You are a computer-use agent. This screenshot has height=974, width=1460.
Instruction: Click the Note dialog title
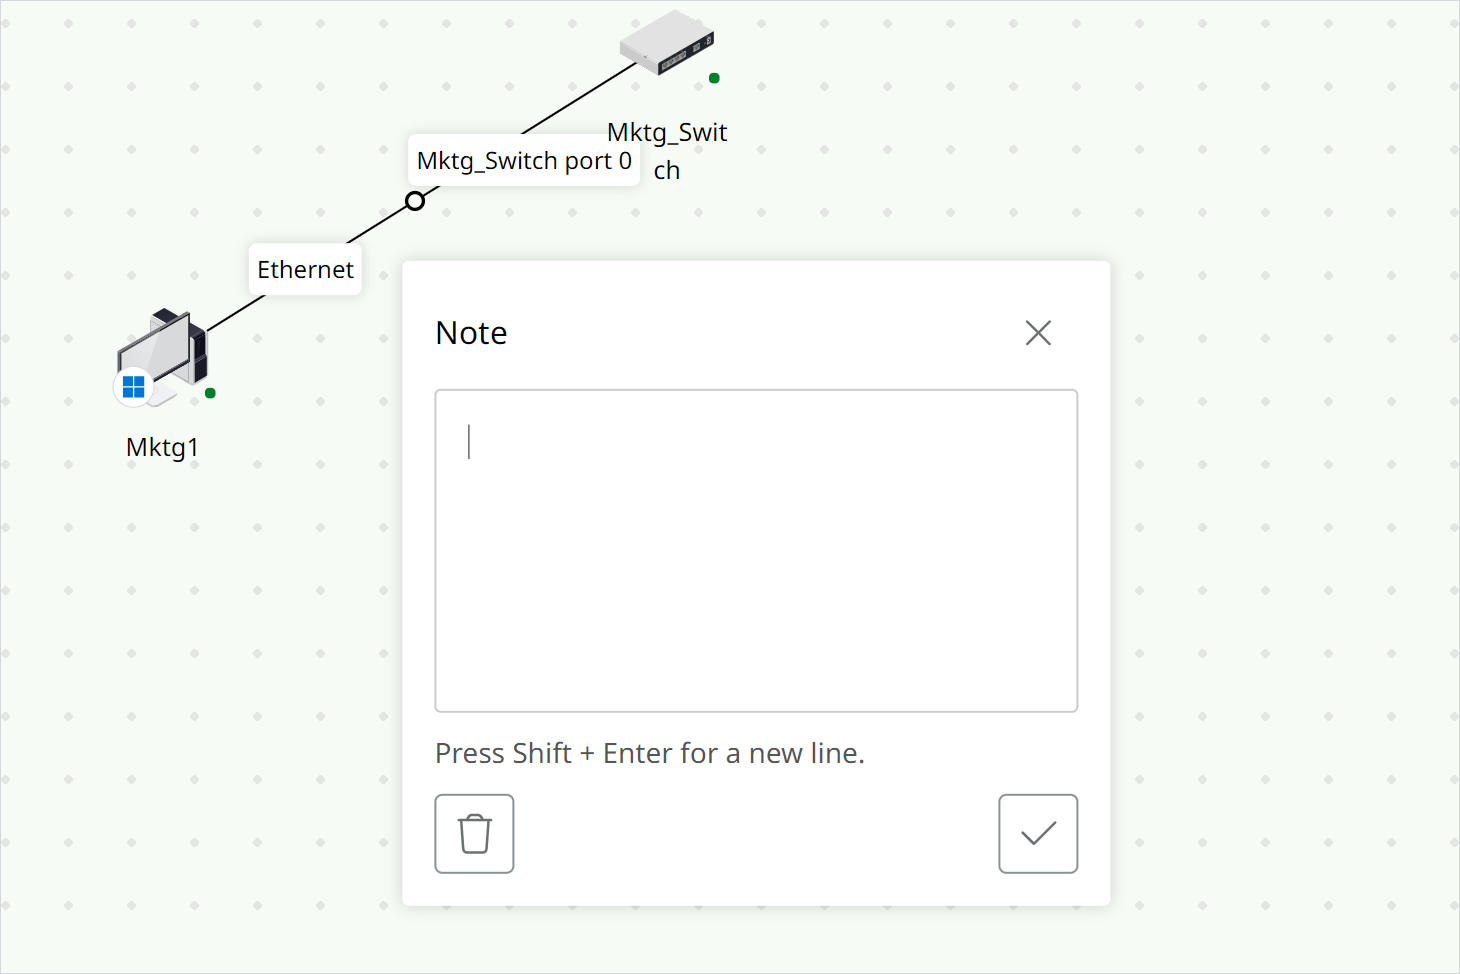coord(471,333)
